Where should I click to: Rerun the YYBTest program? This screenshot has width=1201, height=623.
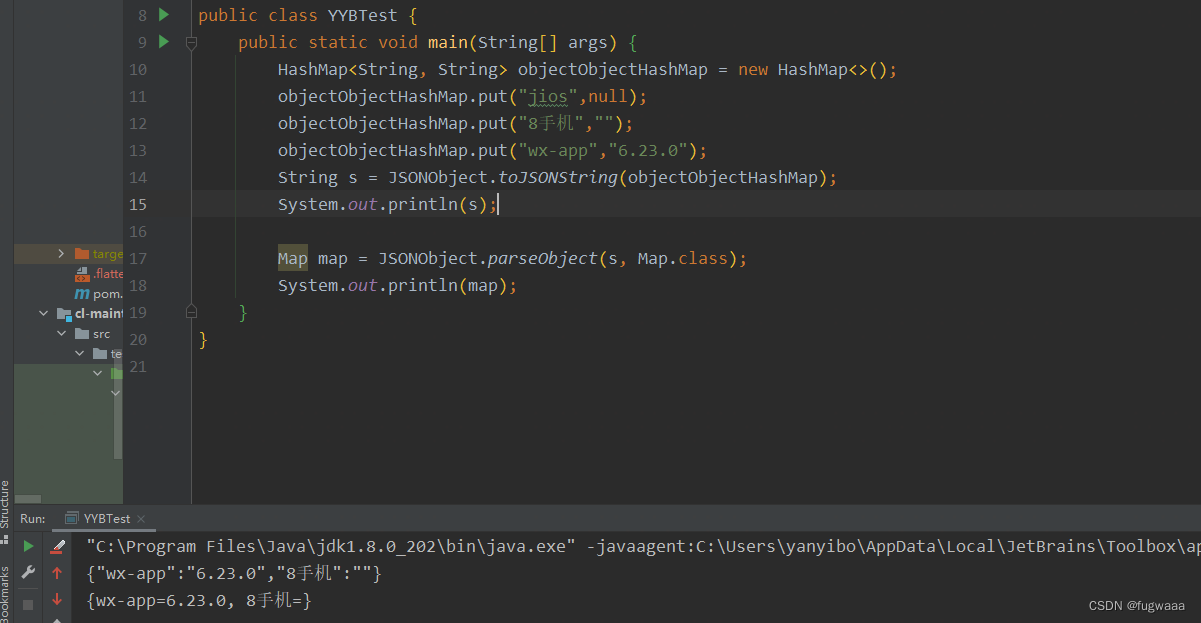click(x=28, y=547)
